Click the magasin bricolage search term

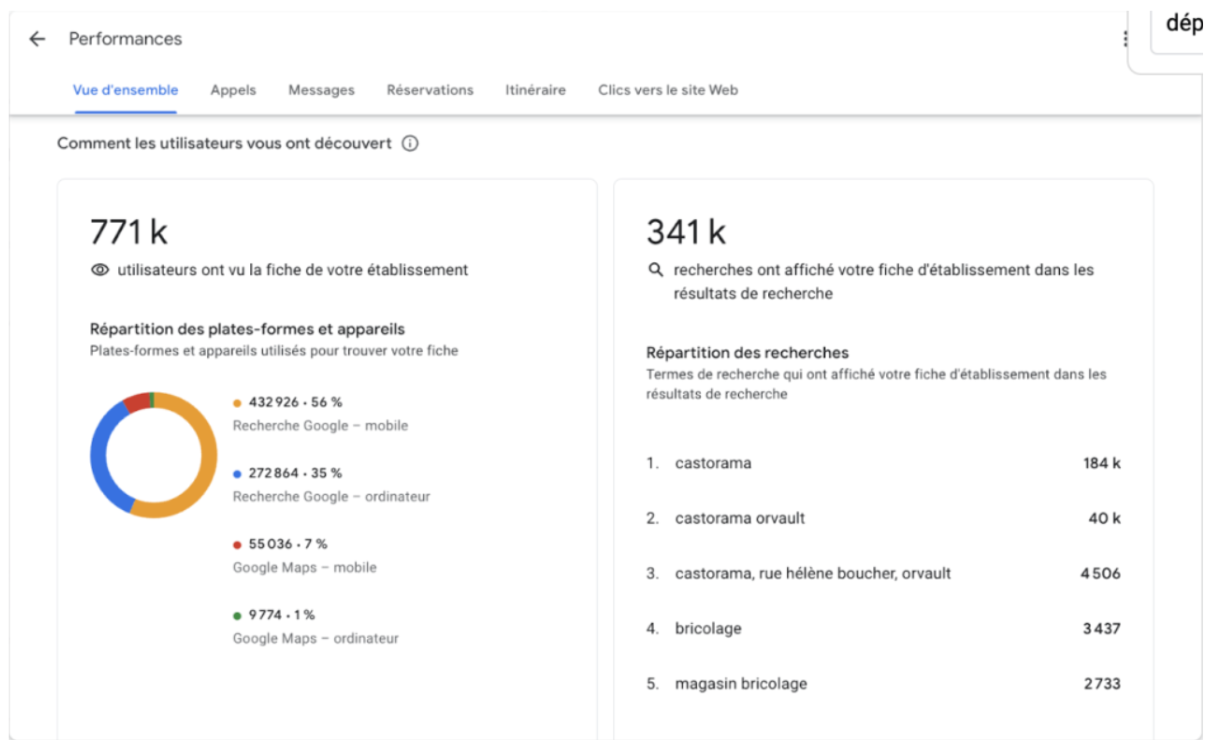[740, 684]
